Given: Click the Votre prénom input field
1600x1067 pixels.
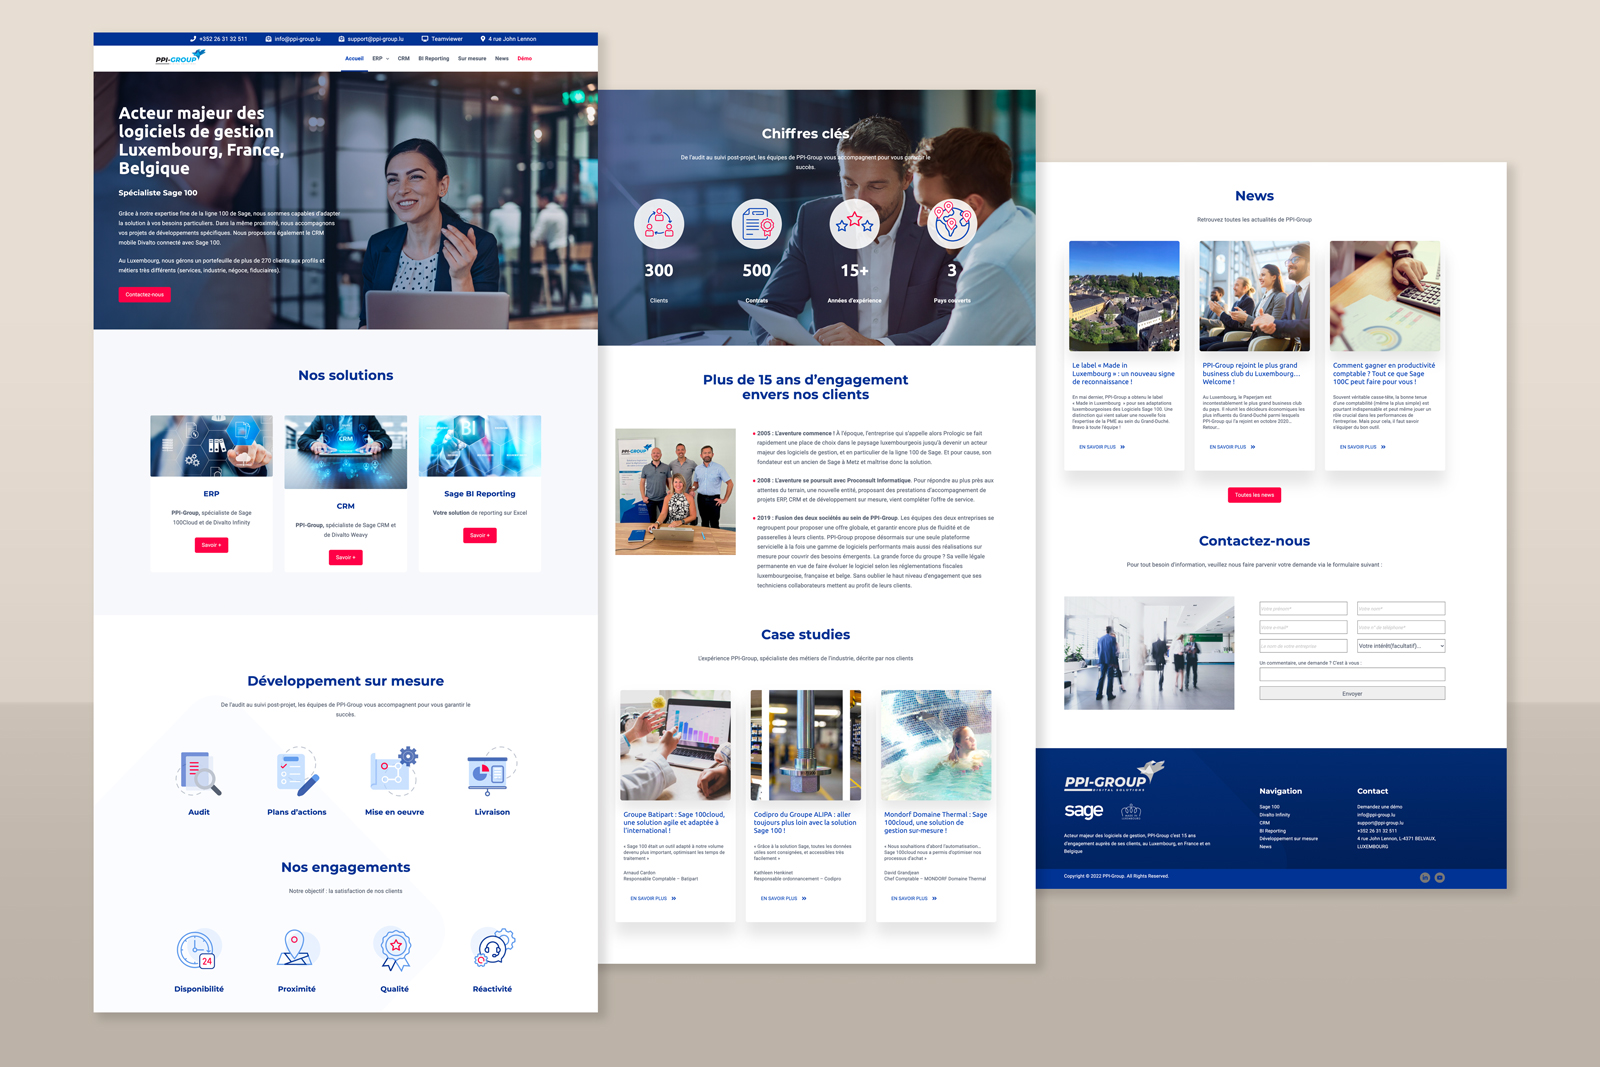Looking at the screenshot, I should coord(1303,608).
